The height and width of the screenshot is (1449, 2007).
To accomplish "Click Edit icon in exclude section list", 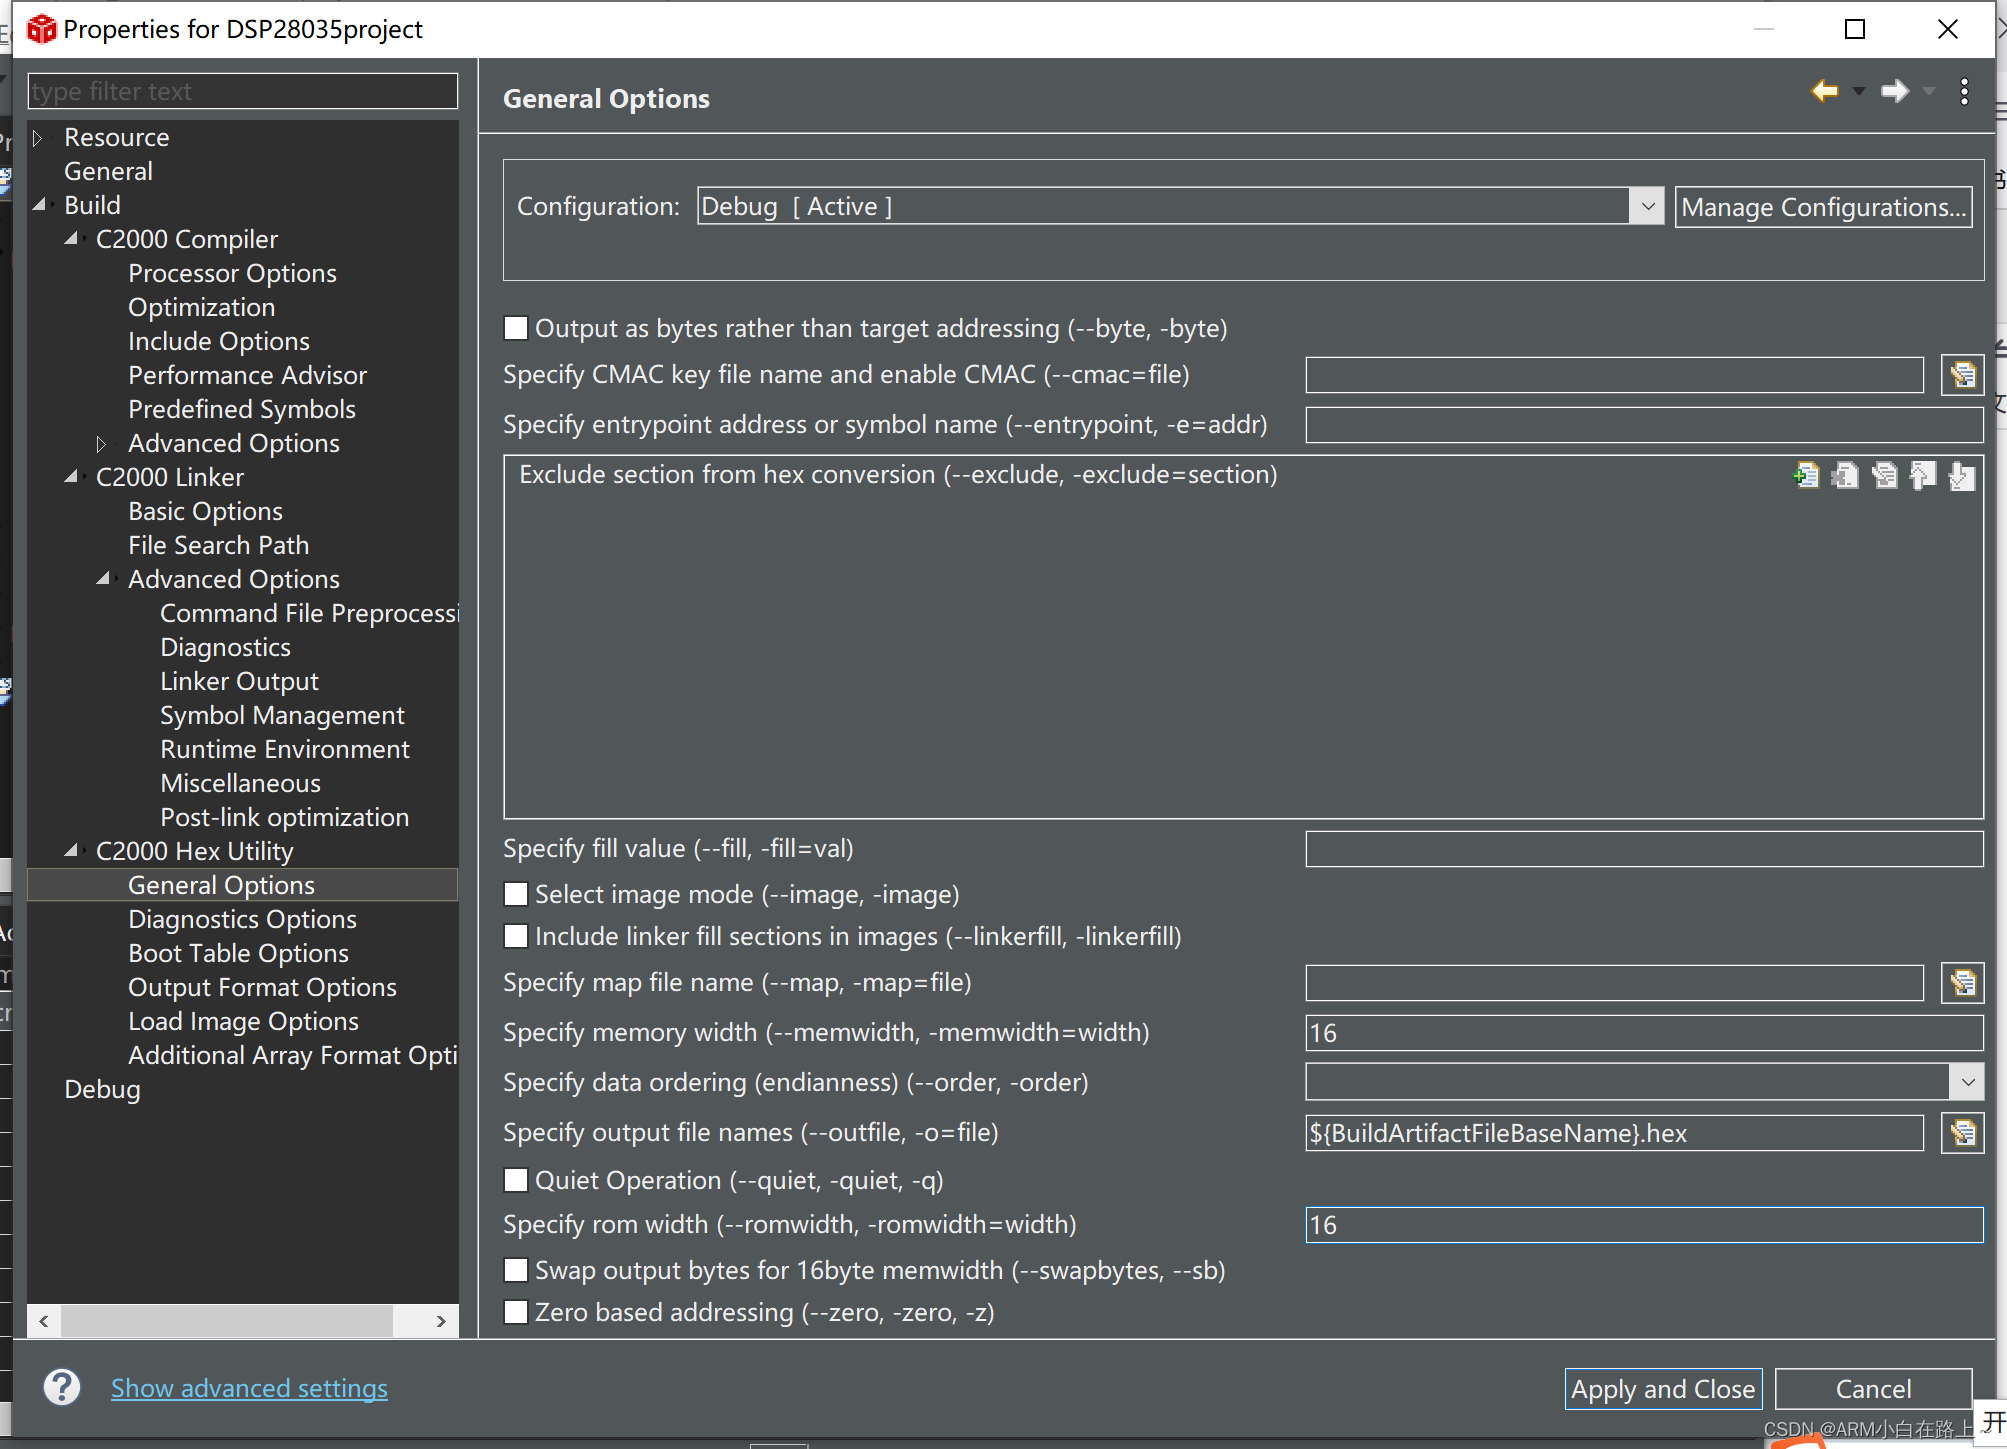I will pos(1884,475).
